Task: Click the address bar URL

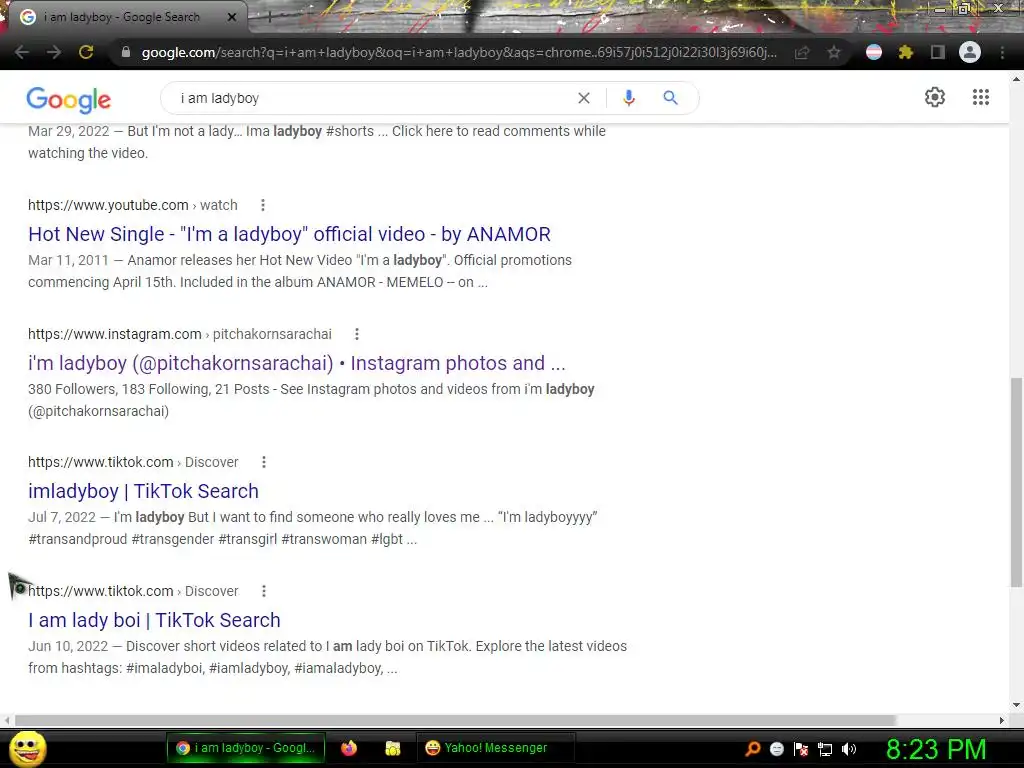Action: coord(459,52)
